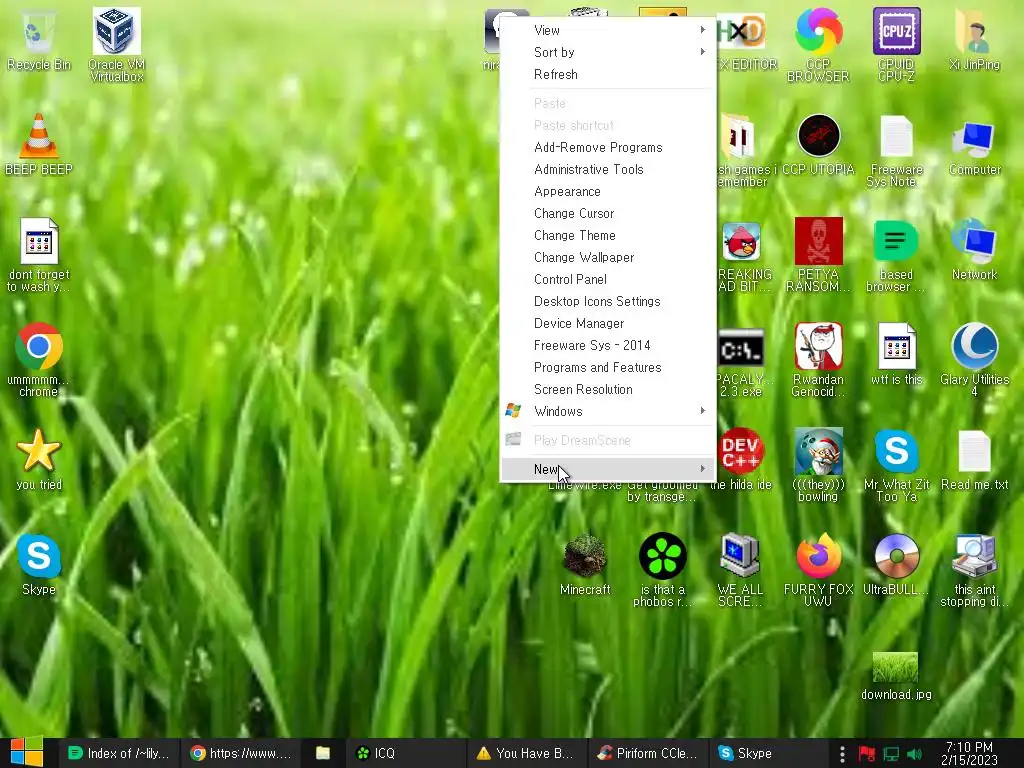Open 'You Have B...' warning taskbar button
Viewport: 1024px width, 768px height.
click(x=526, y=753)
